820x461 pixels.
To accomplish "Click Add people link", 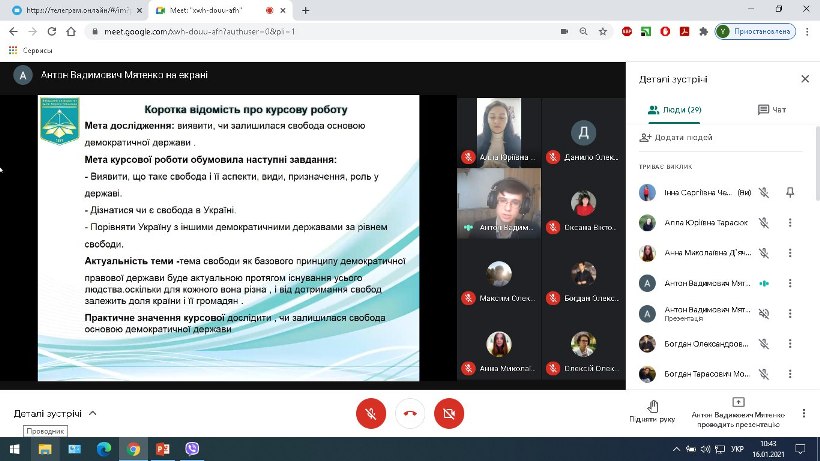I will 676,137.
